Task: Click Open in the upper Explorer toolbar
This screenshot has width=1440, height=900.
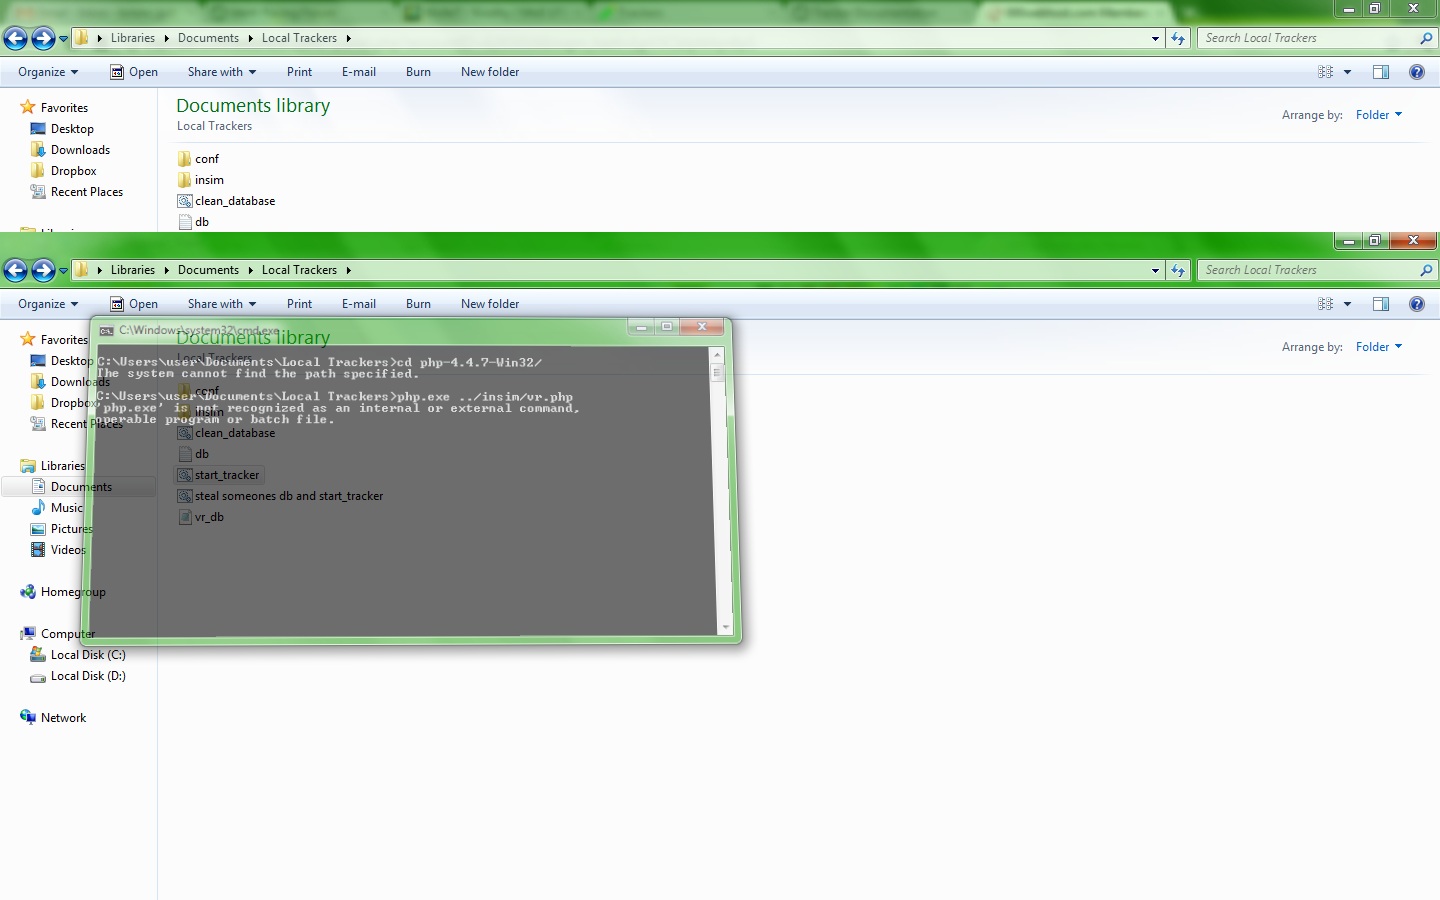Action: tap(134, 72)
